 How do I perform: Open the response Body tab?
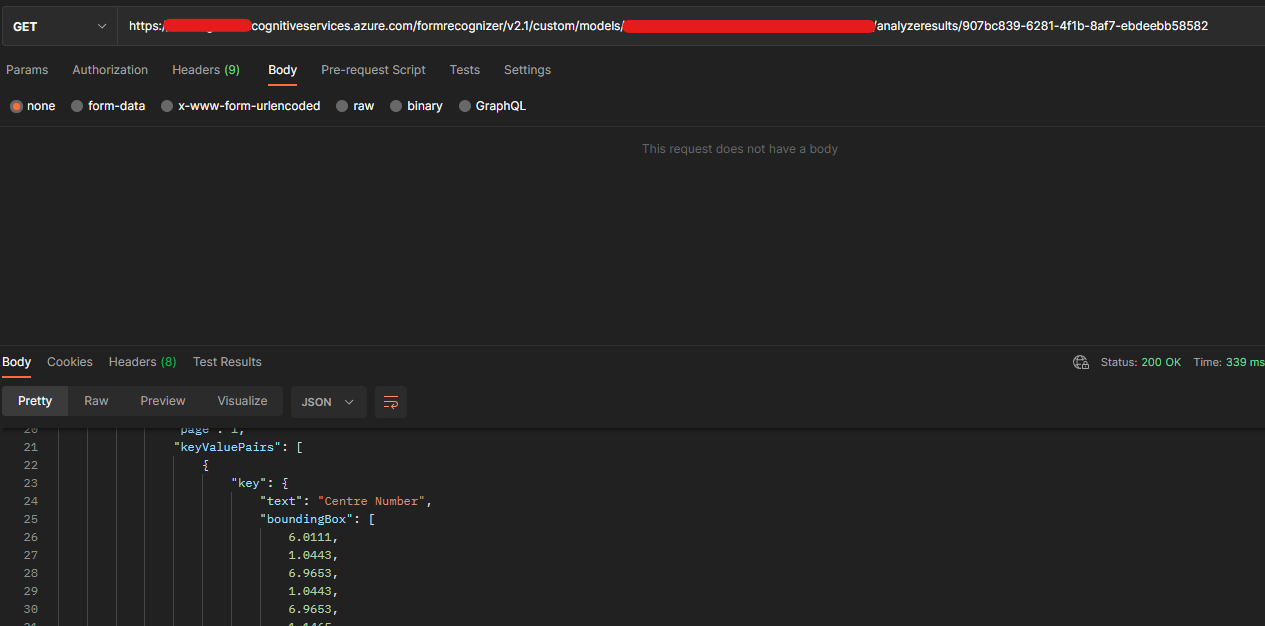pyautogui.click(x=16, y=362)
